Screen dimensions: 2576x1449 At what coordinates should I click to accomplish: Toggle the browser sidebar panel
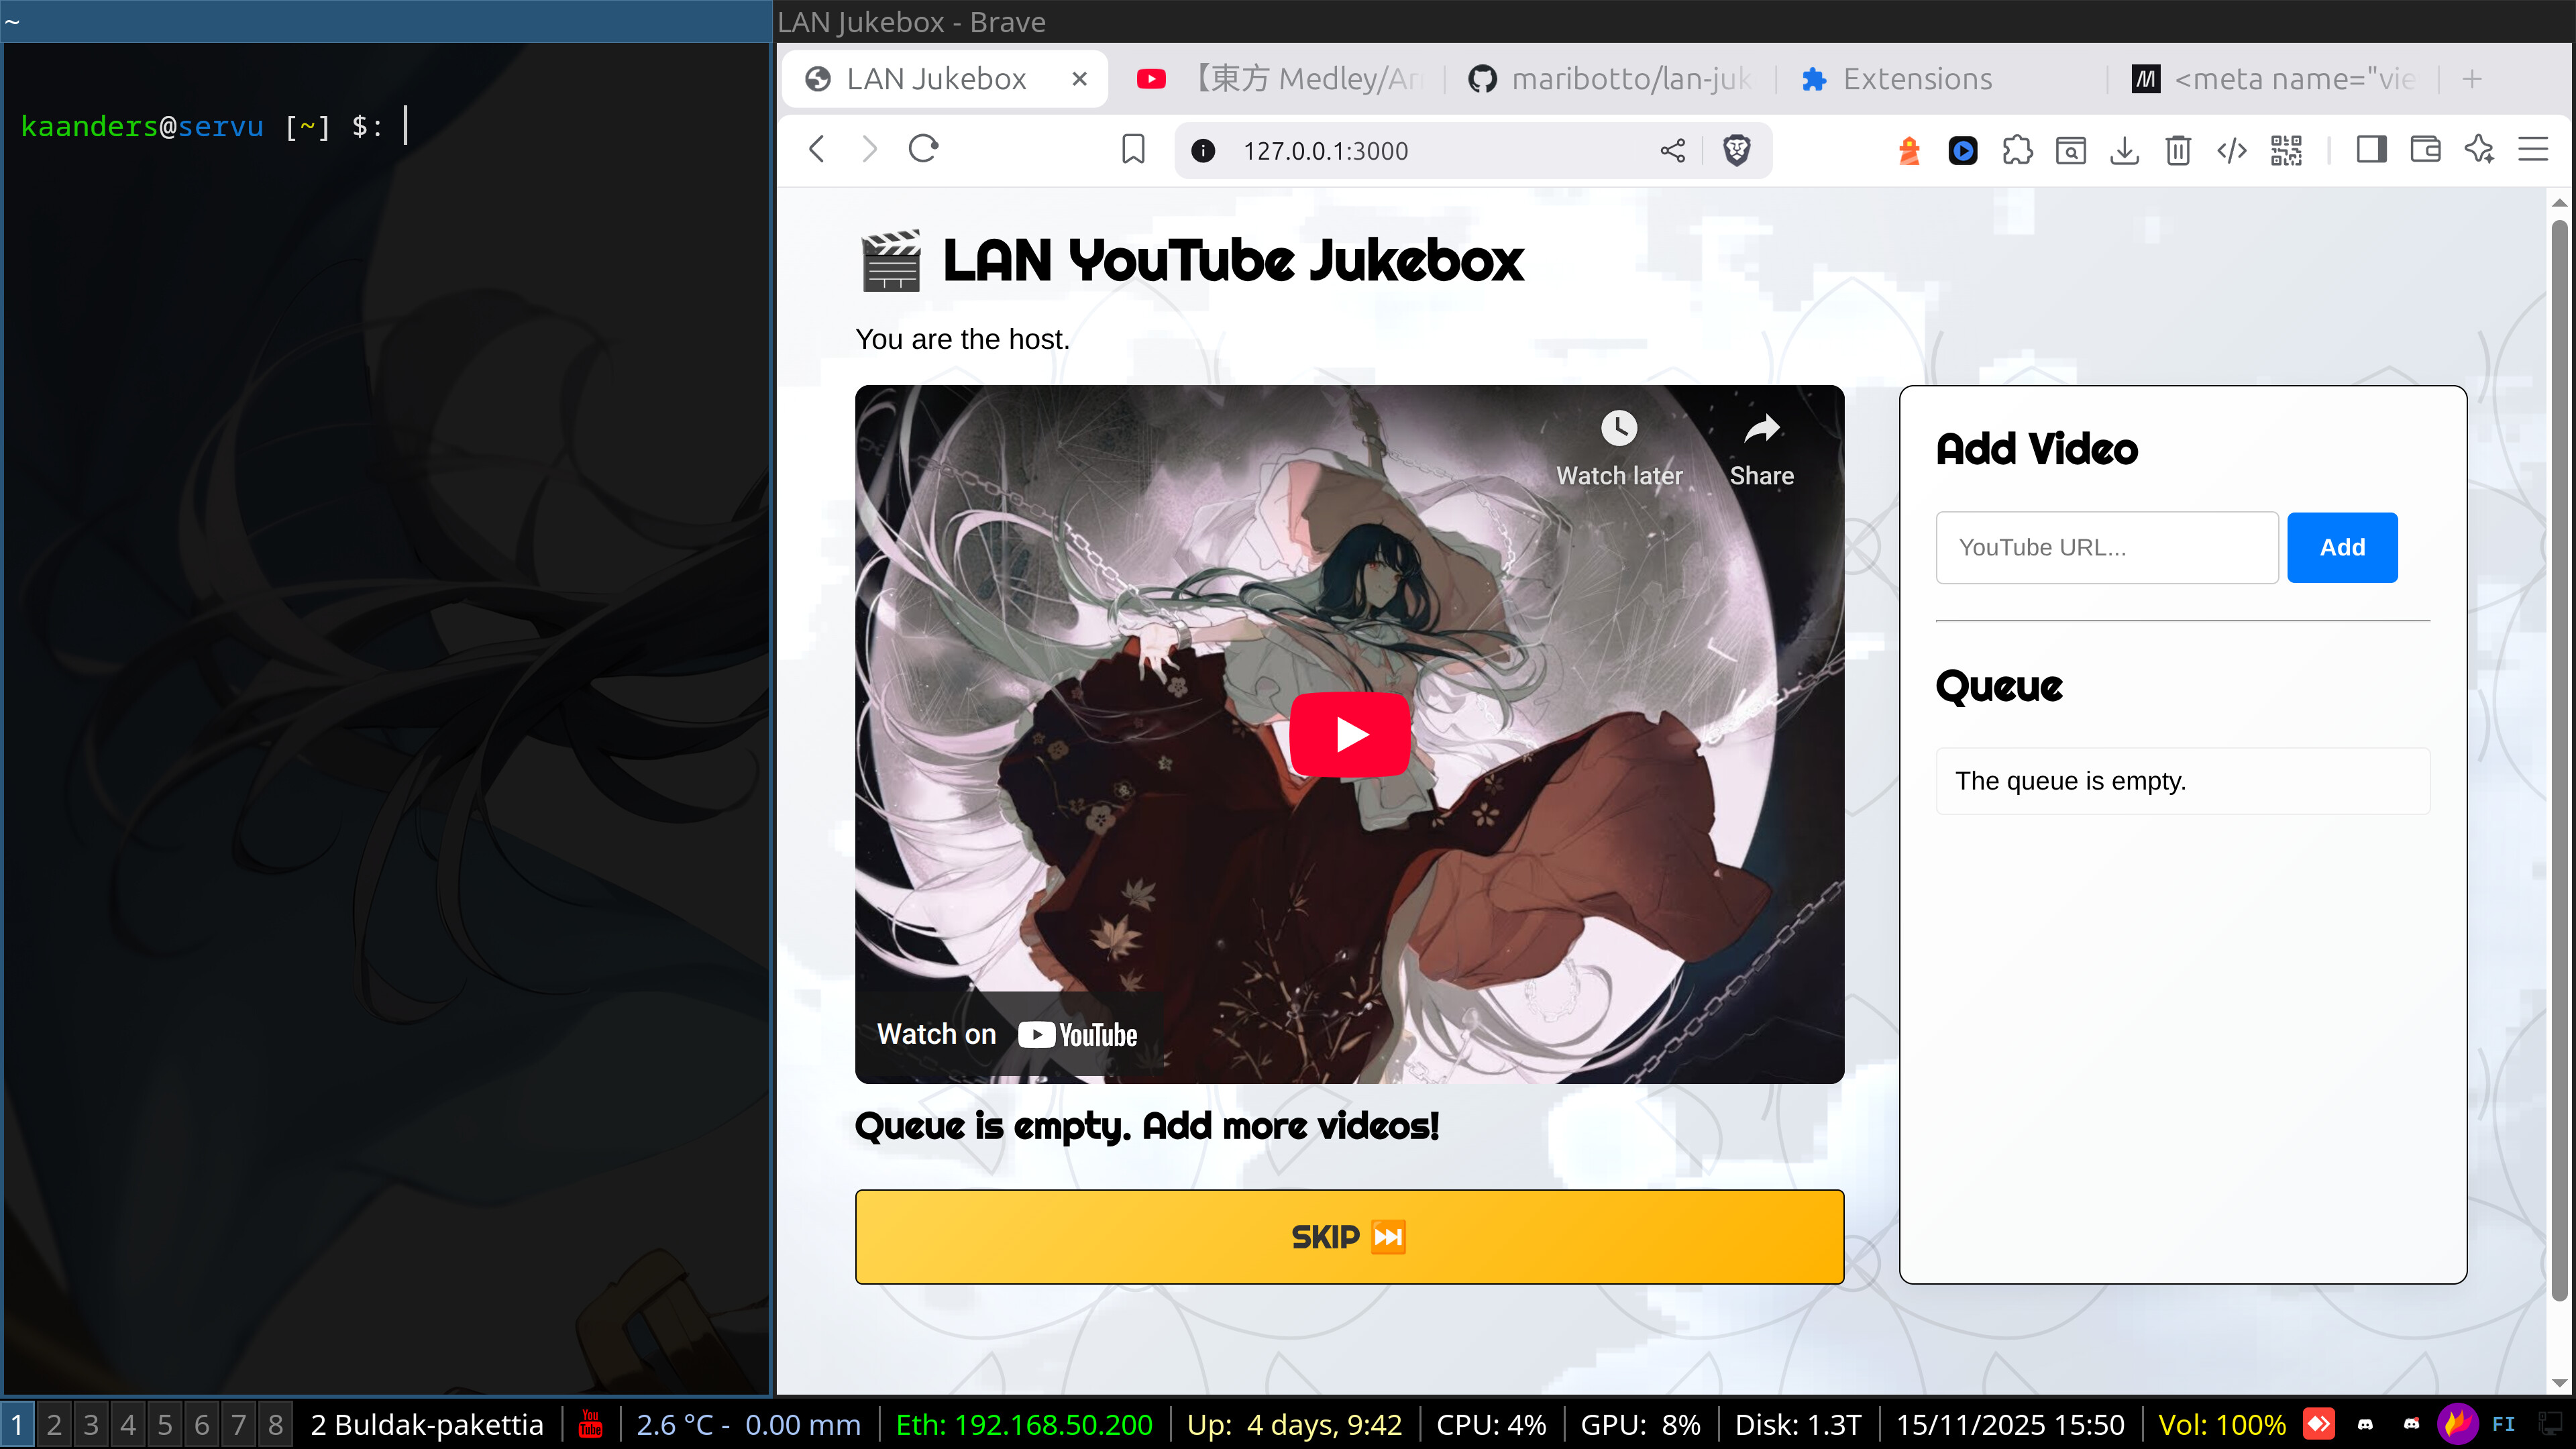coord(2371,150)
